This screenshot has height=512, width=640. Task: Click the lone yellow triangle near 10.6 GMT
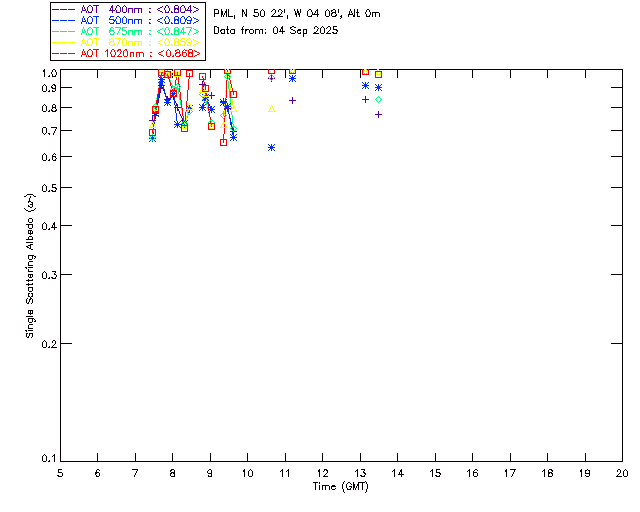pyautogui.click(x=271, y=108)
